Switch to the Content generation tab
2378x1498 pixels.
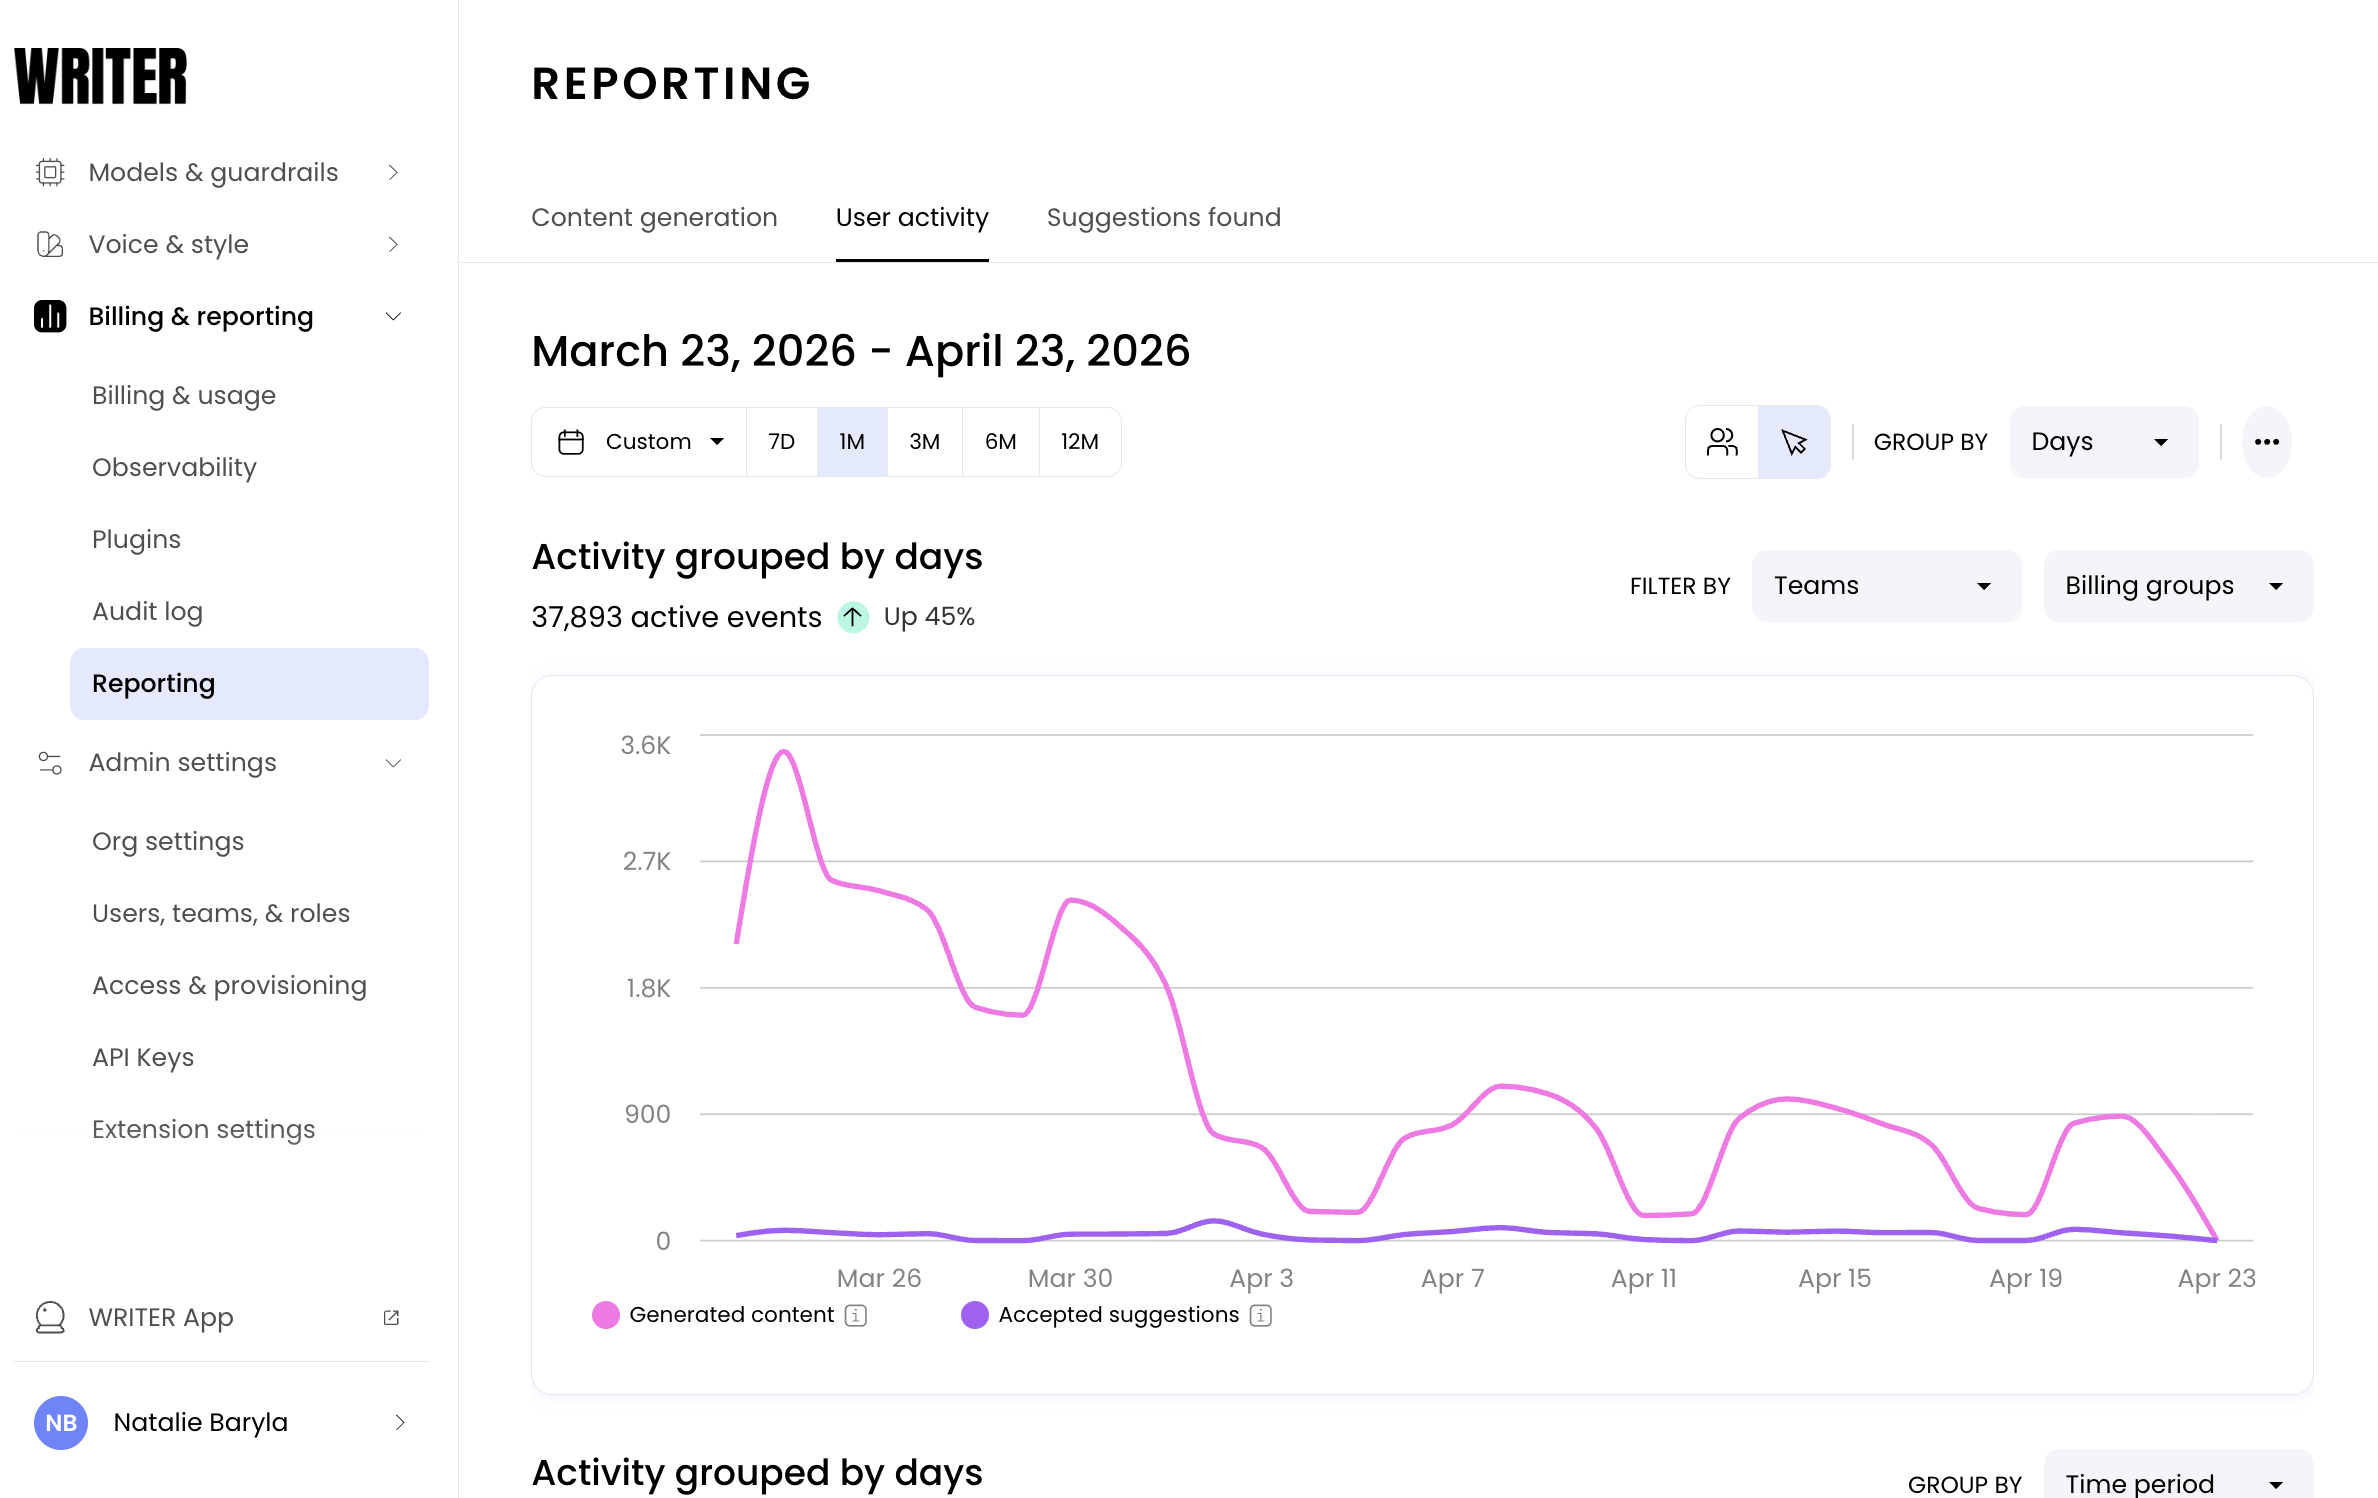[x=654, y=217]
